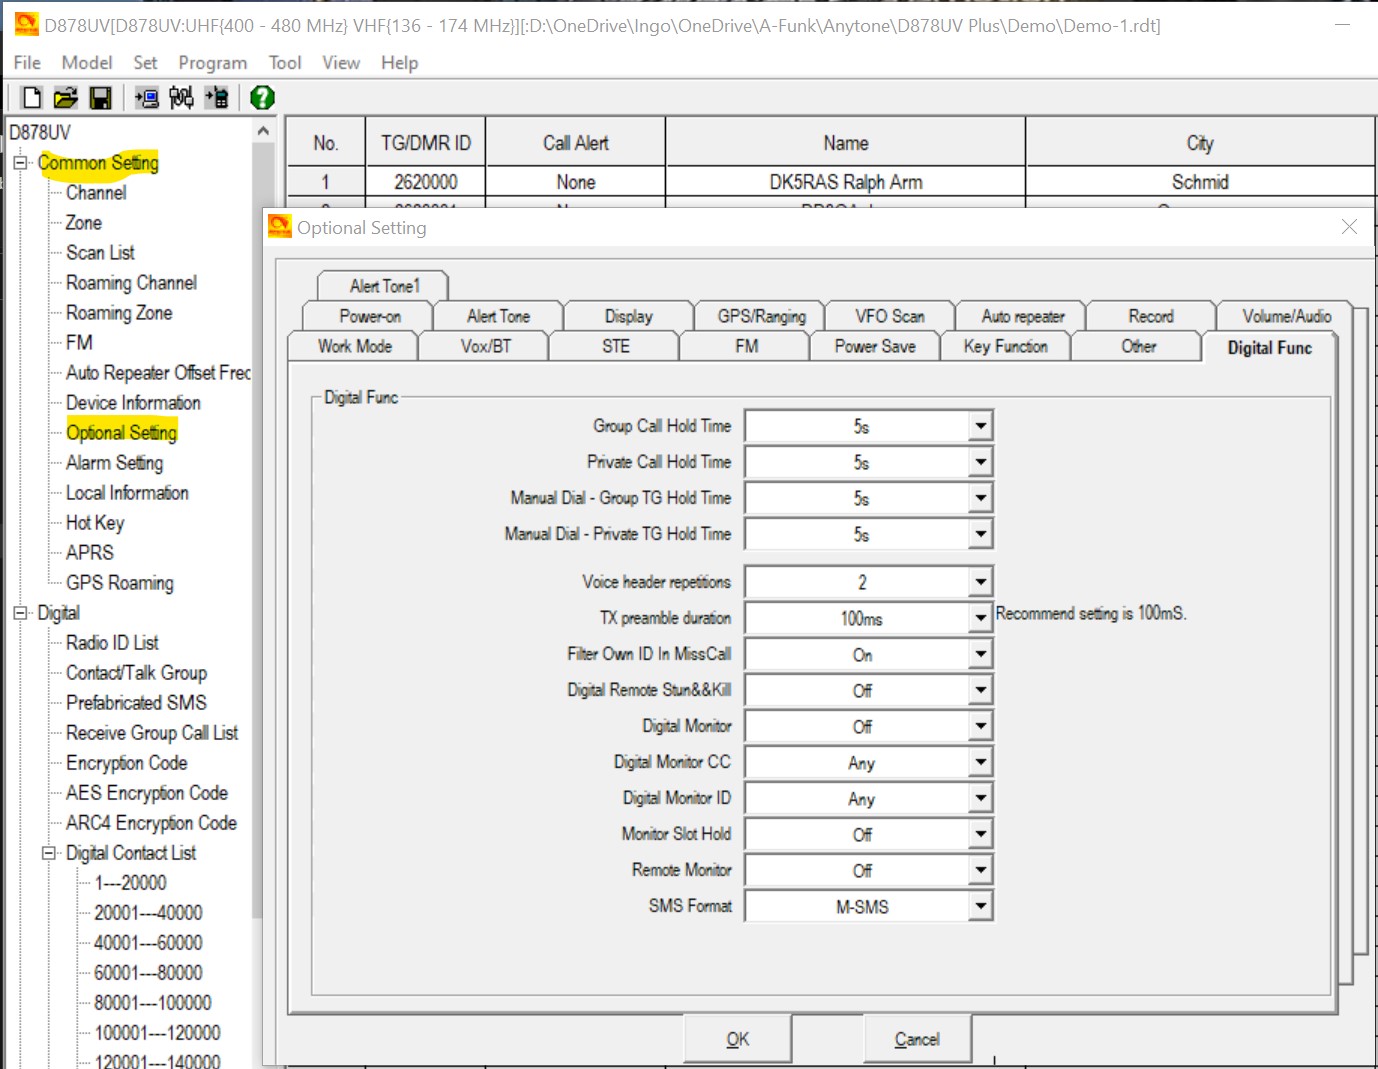Collapse the Common Setting tree node
The width and height of the screenshot is (1378, 1069).
coord(20,162)
